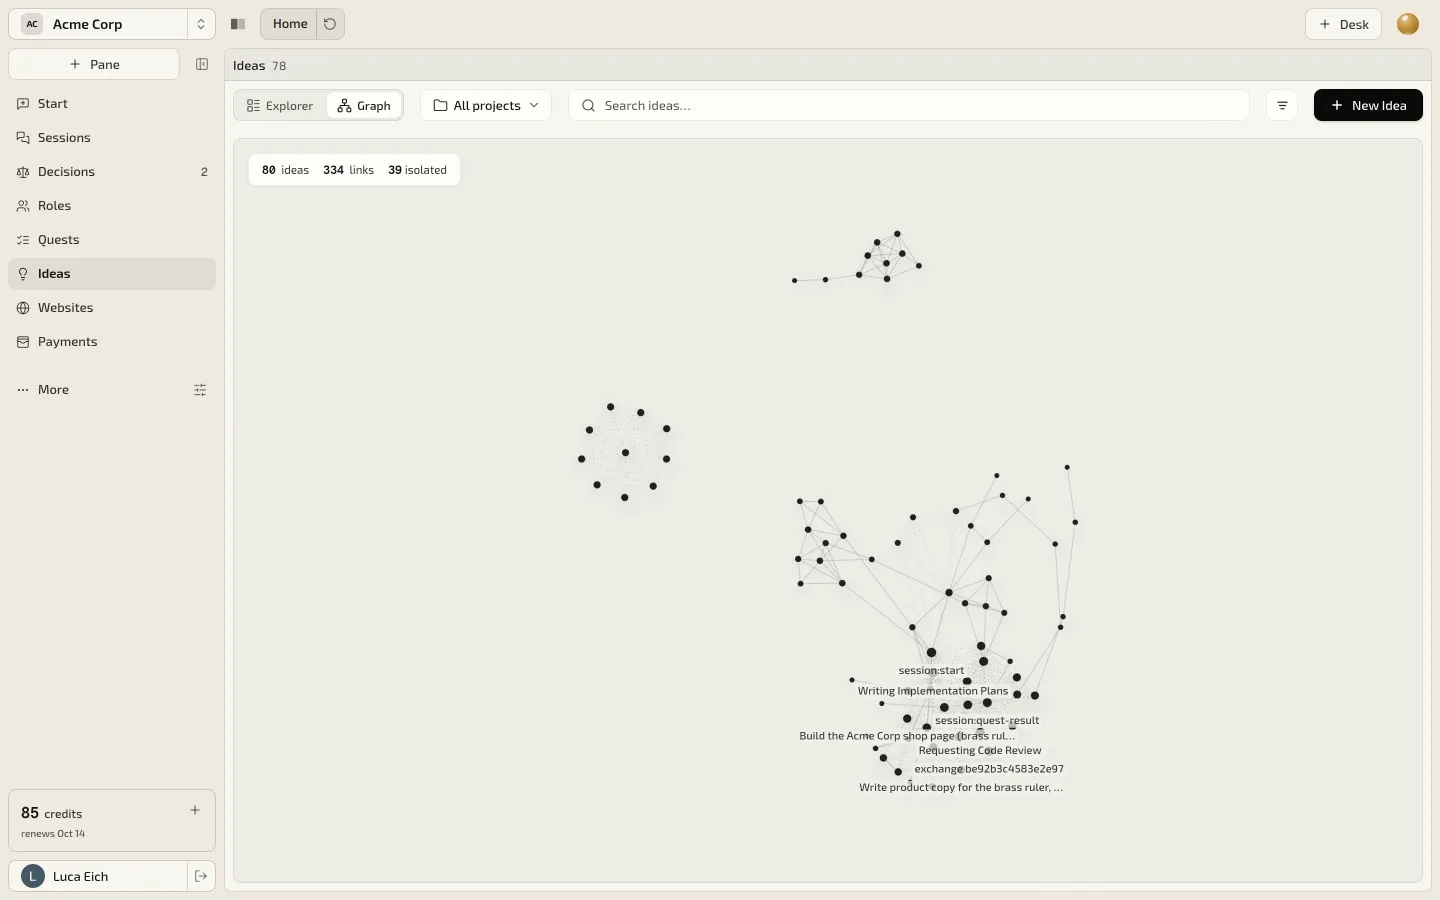Go to Quests in the sidebar

[x=112, y=240]
